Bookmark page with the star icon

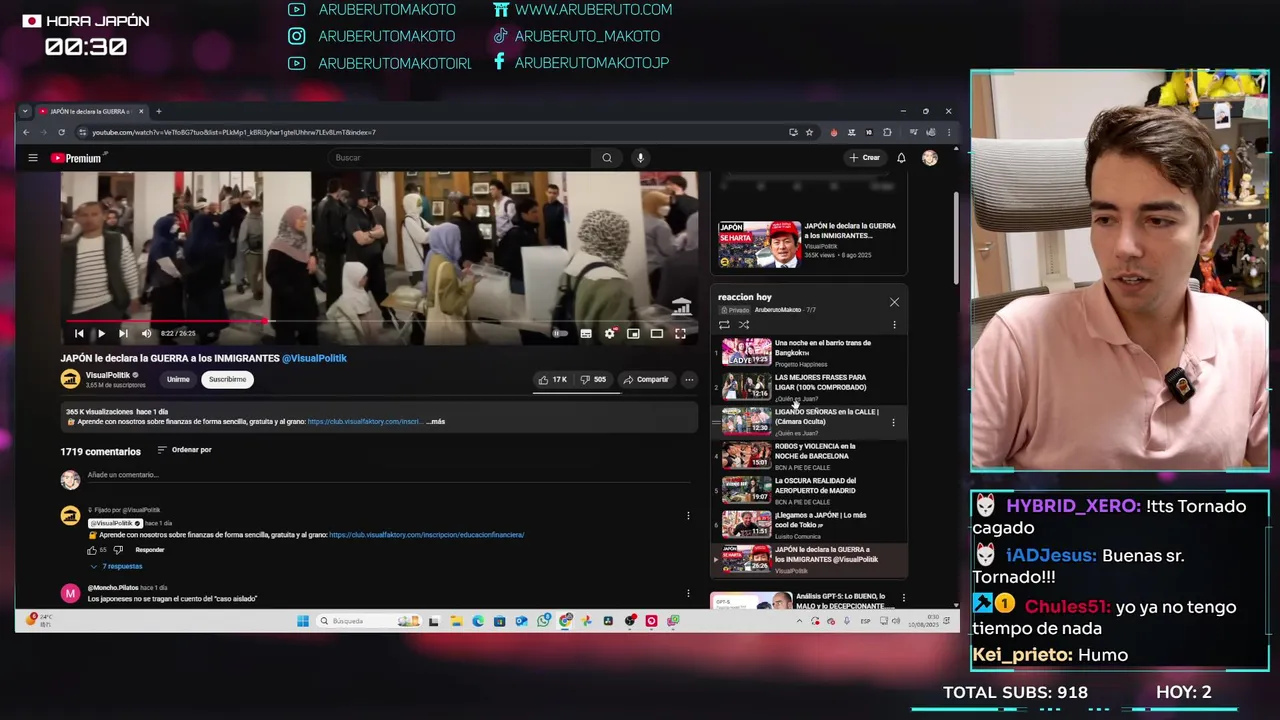click(809, 132)
